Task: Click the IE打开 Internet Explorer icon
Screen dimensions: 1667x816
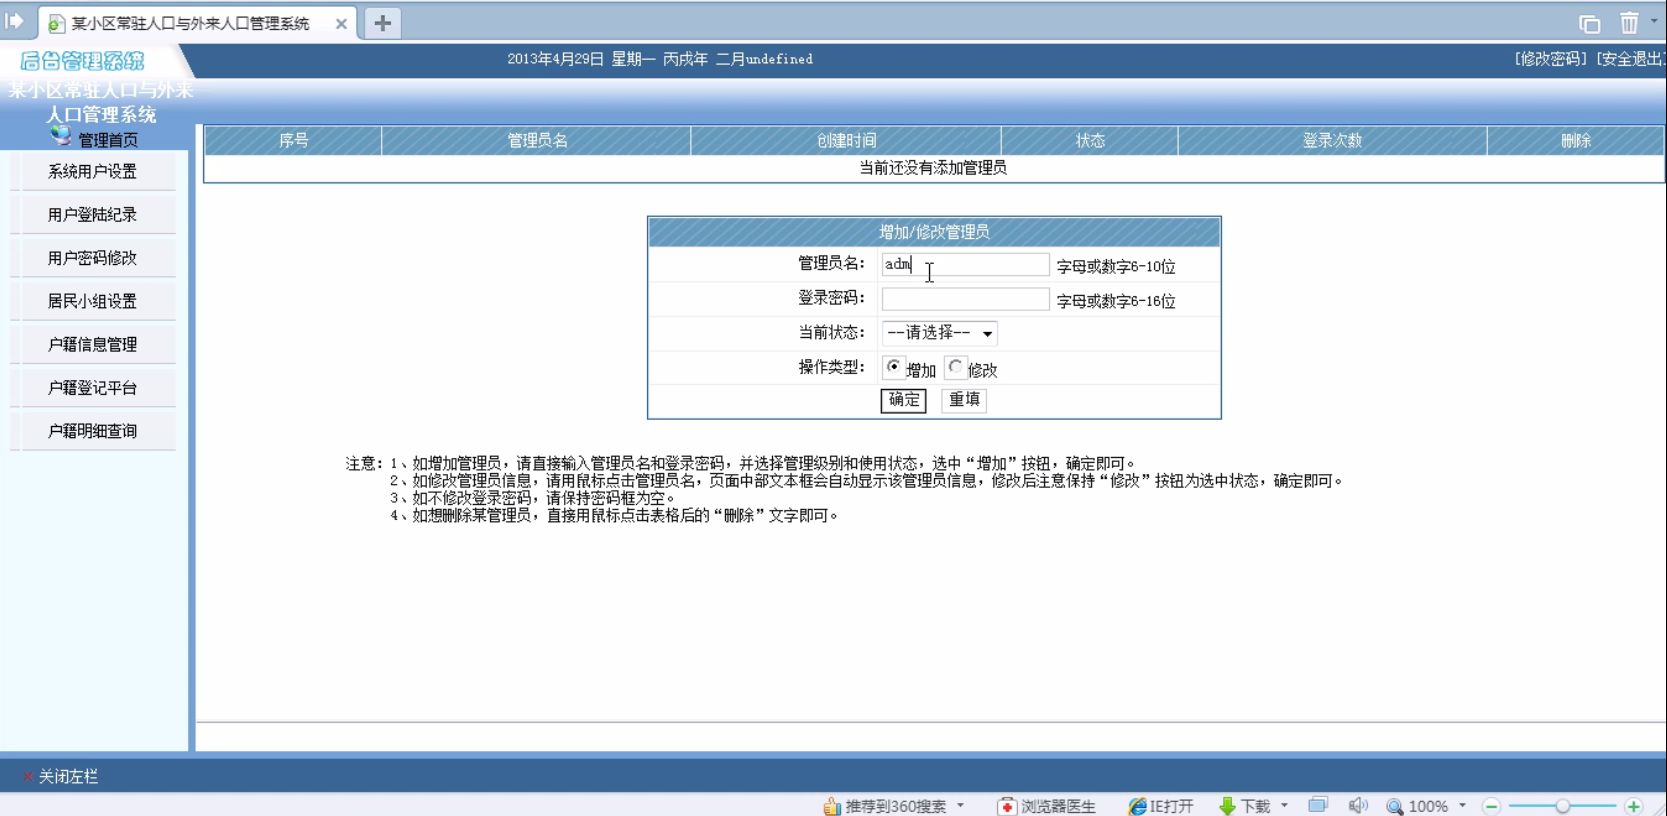Action: 1137,806
